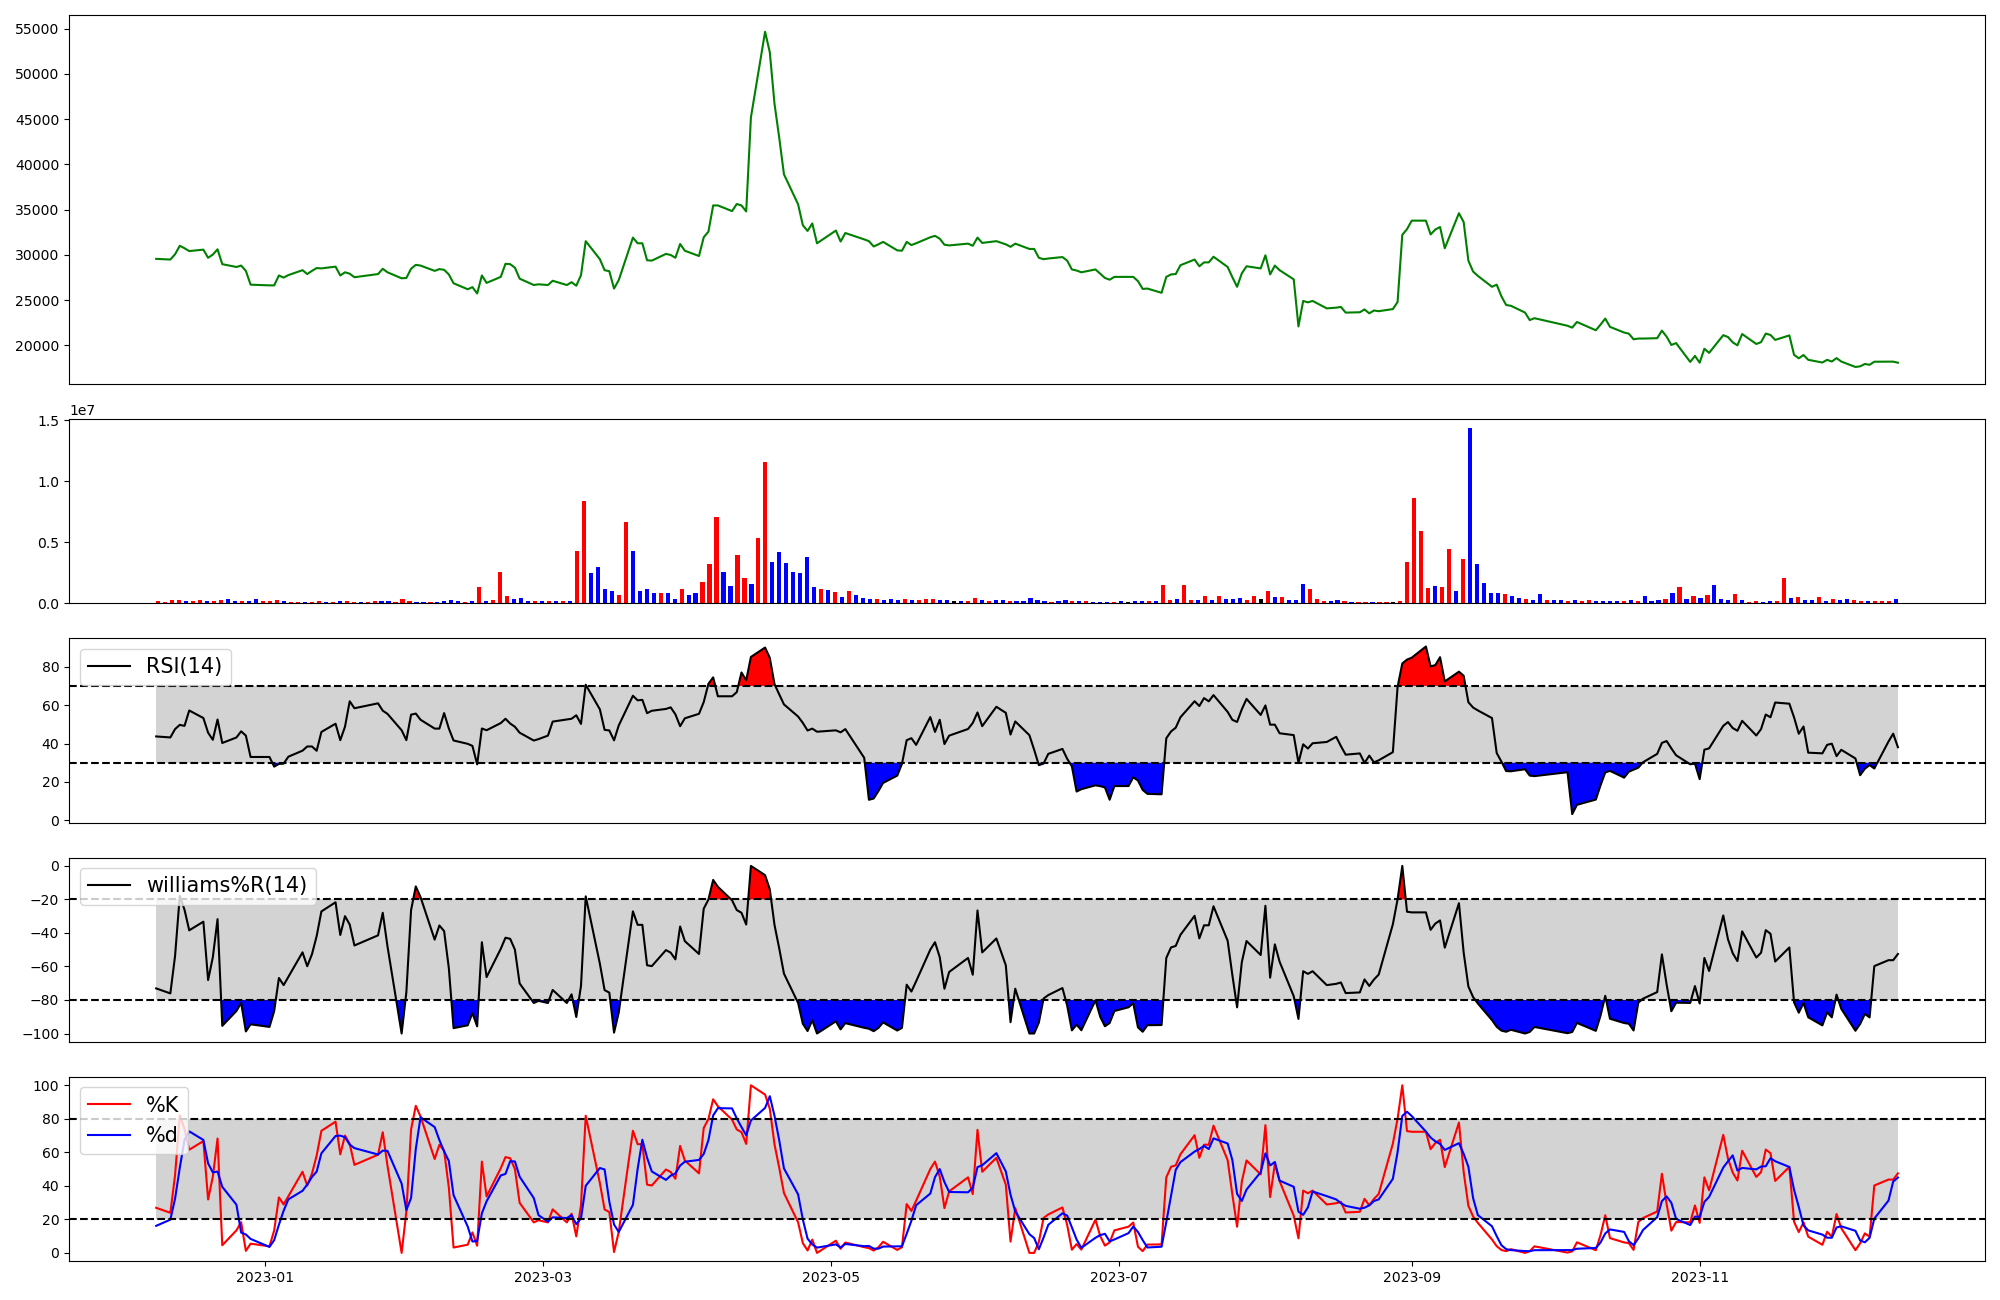Click the williams%R(14) legend label
The image size is (2000, 1300).
(227, 885)
